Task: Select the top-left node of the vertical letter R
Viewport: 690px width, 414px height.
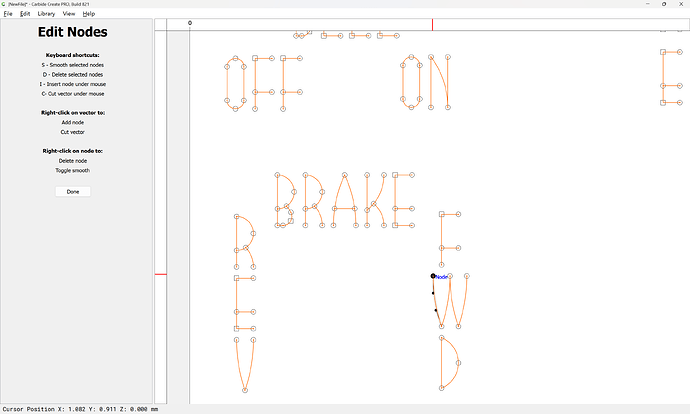Action: (236, 216)
